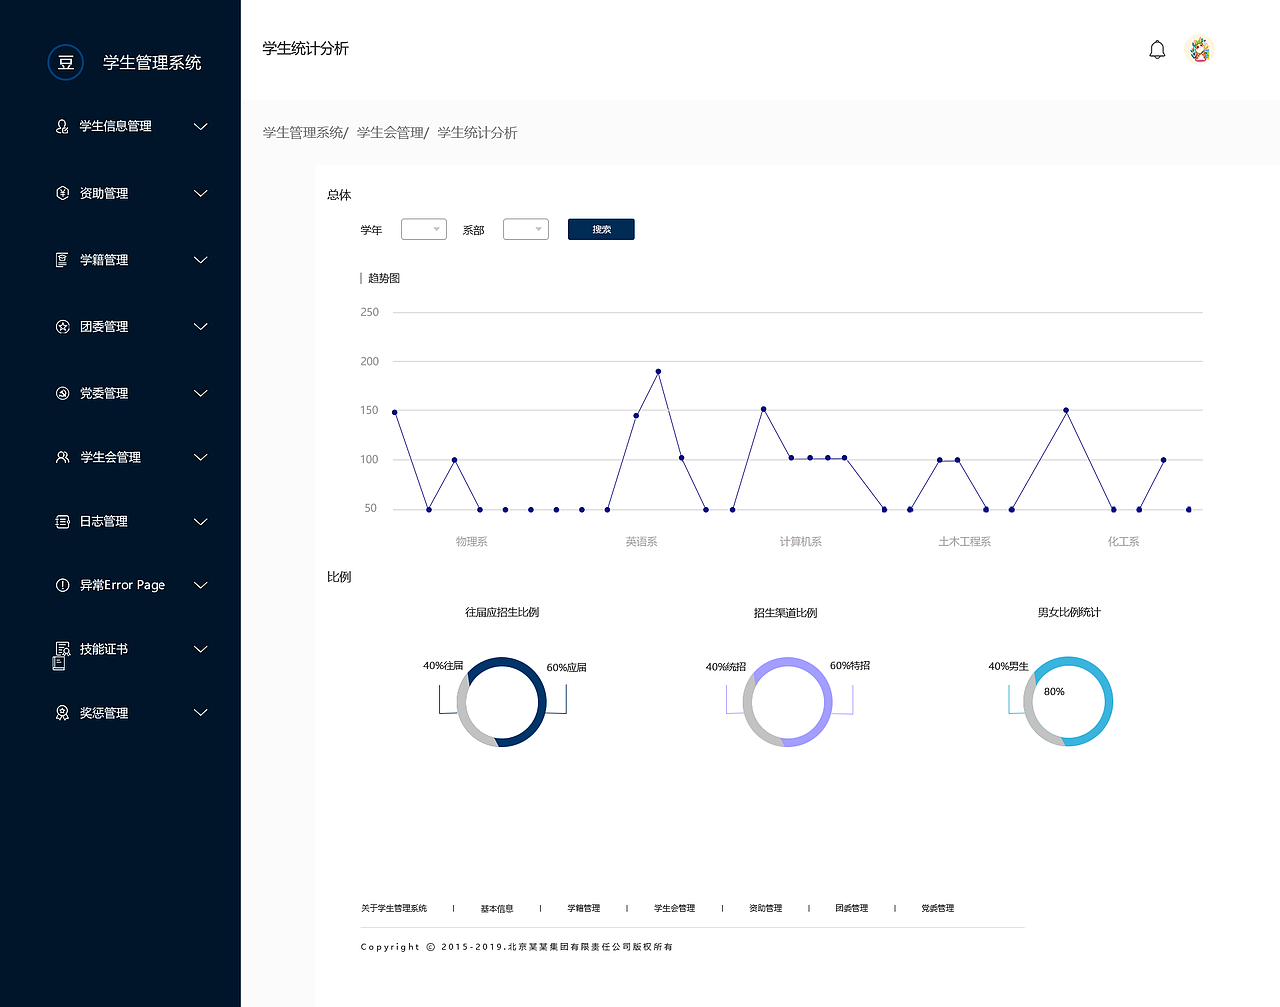Open footer link 关于学生管理系统

tap(394, 908)
